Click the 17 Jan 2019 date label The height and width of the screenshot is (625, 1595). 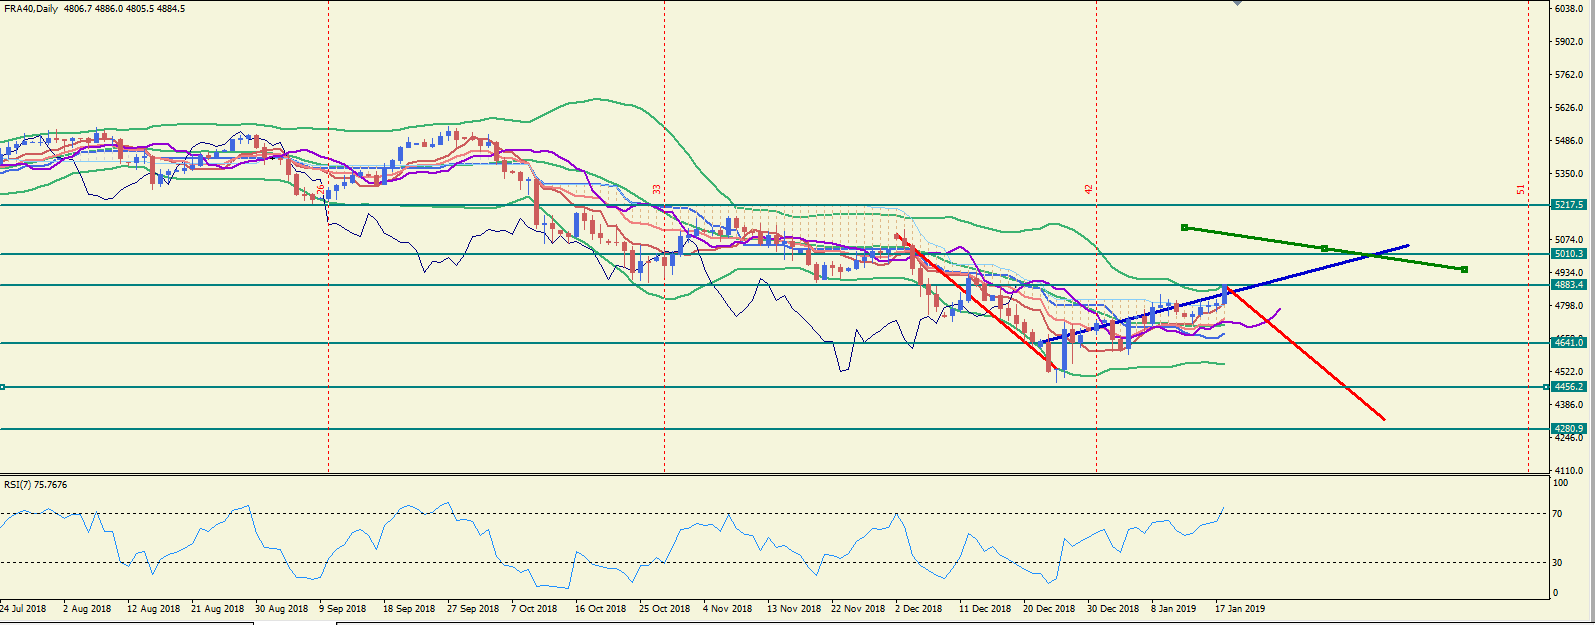[x=1240, y=608]
